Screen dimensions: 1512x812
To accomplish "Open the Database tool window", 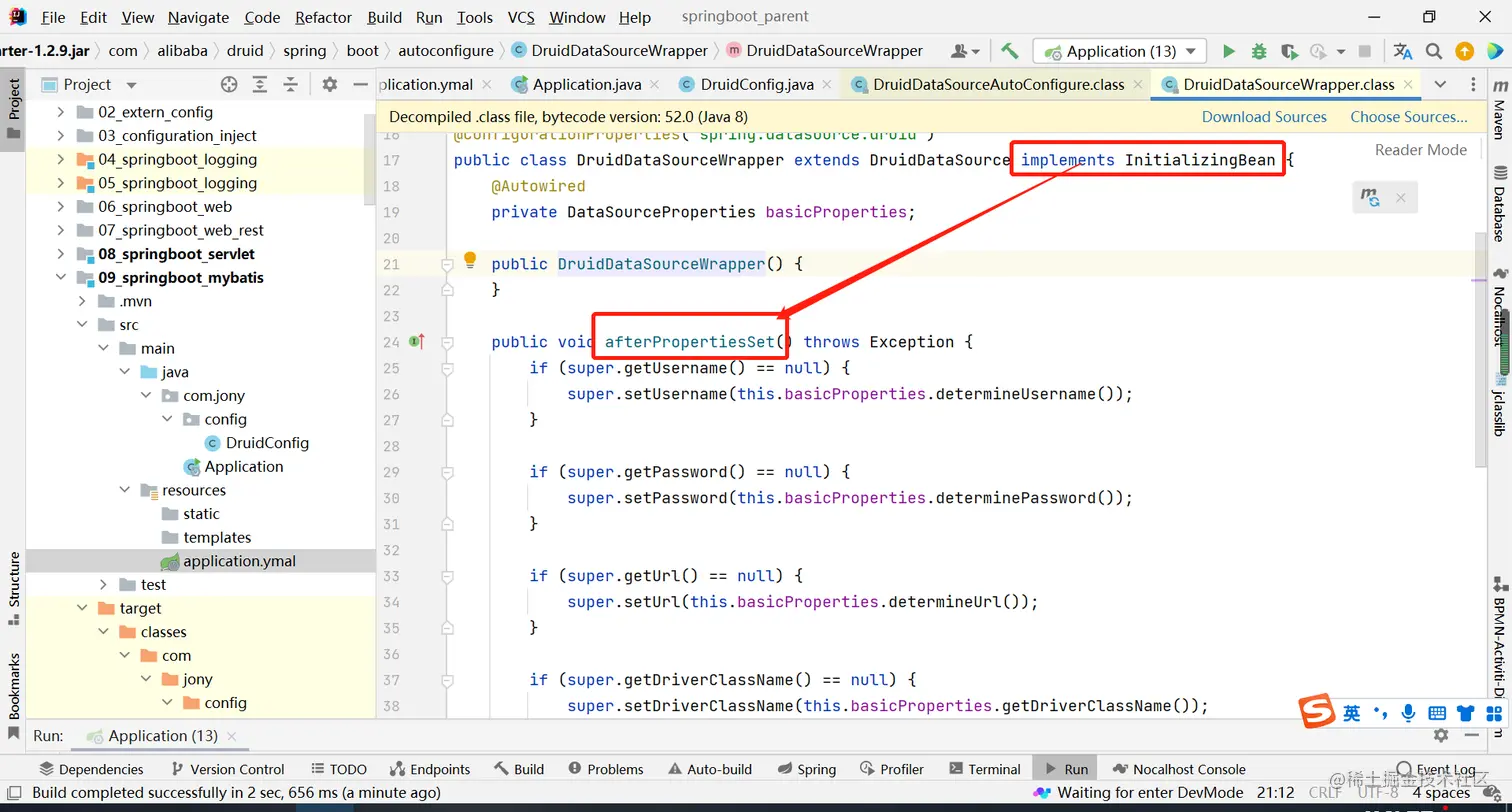I will 1499,204.
